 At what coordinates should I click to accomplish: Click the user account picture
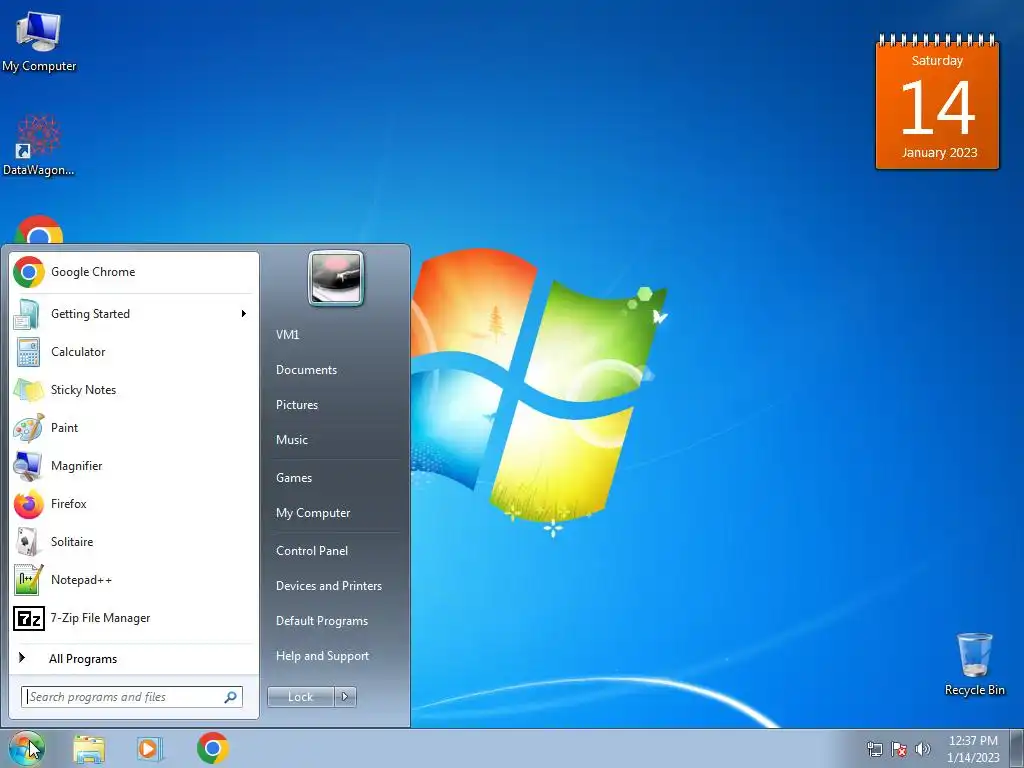pos(336,279)
